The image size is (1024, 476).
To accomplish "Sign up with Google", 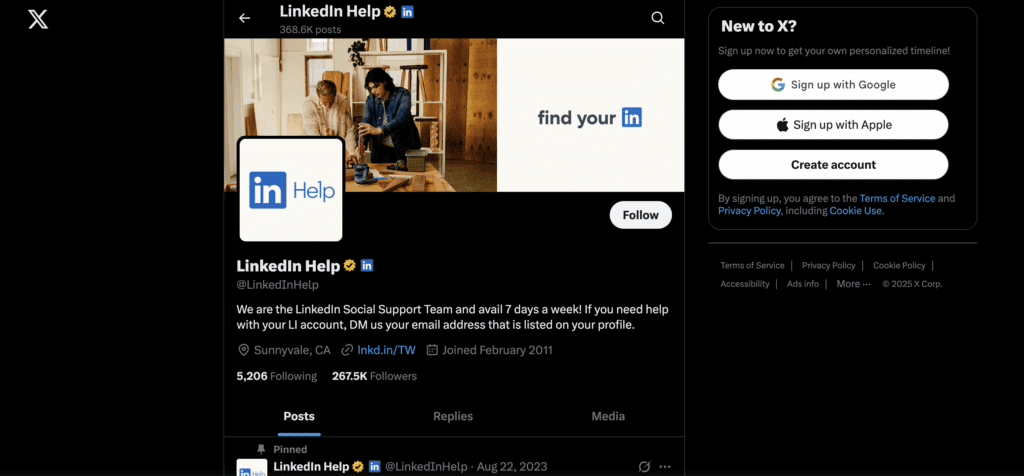I will (x=833, y=85).
